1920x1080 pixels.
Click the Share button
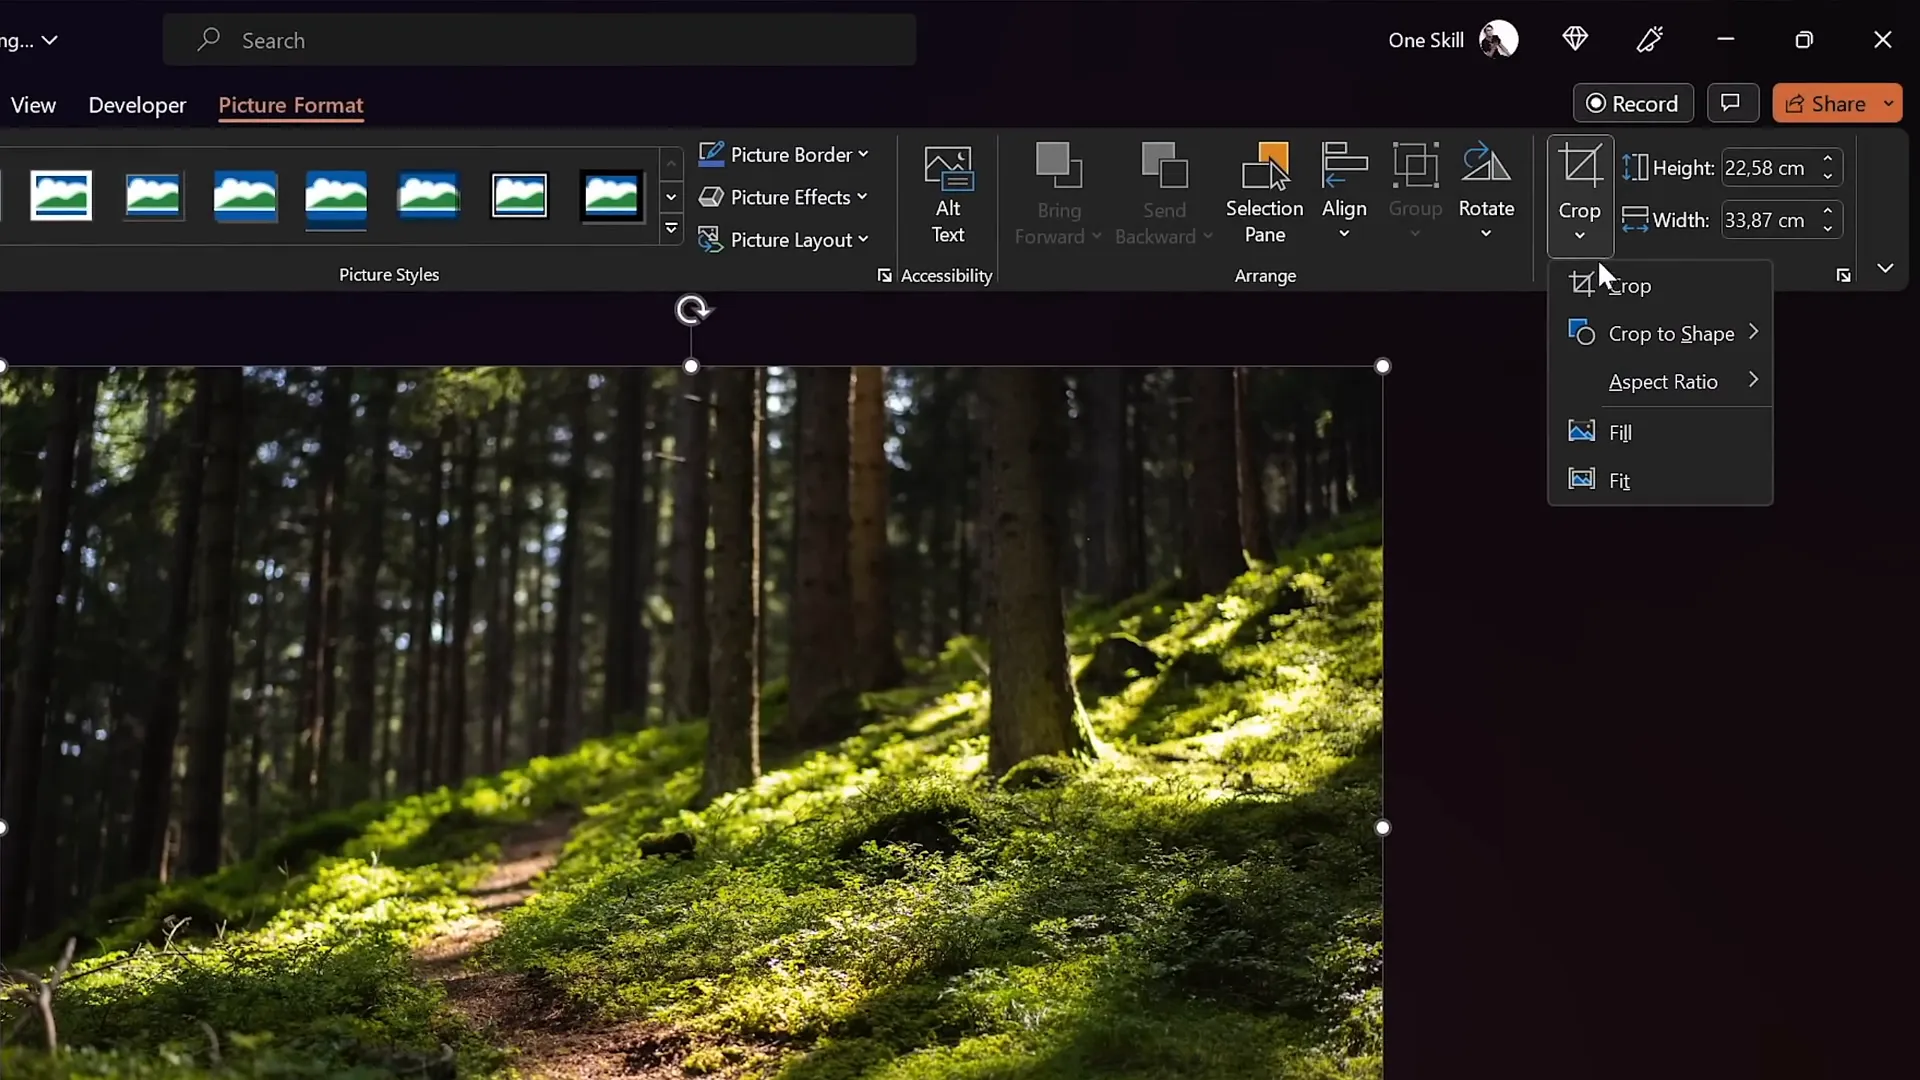pyautogui.click(x=1826, y=103)
